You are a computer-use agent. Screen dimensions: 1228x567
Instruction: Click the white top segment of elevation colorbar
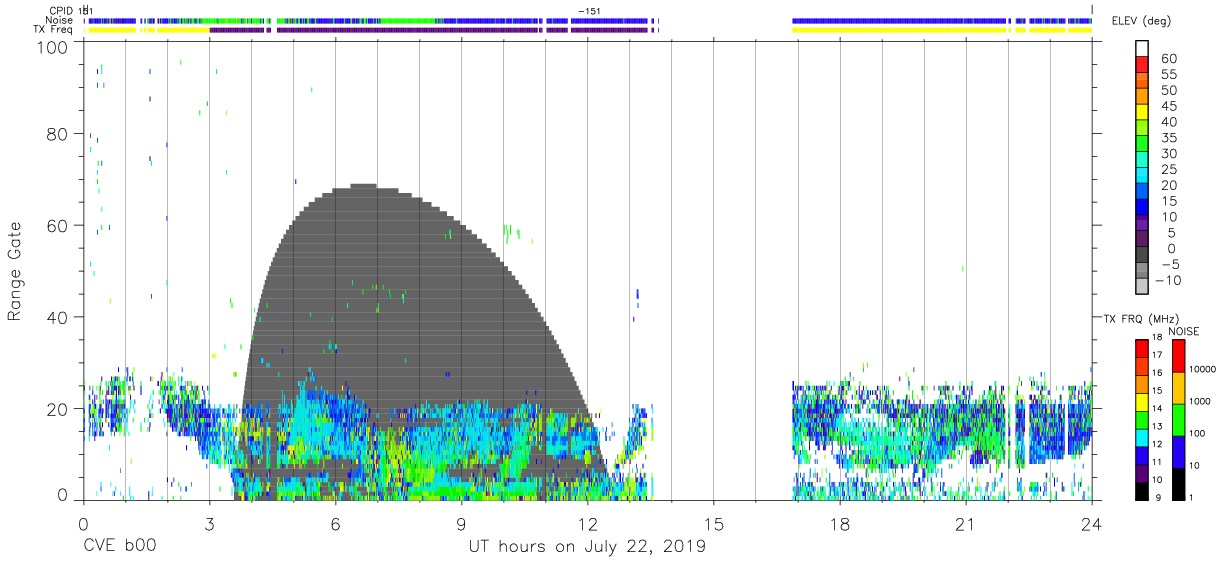(x=1142, y=49)
